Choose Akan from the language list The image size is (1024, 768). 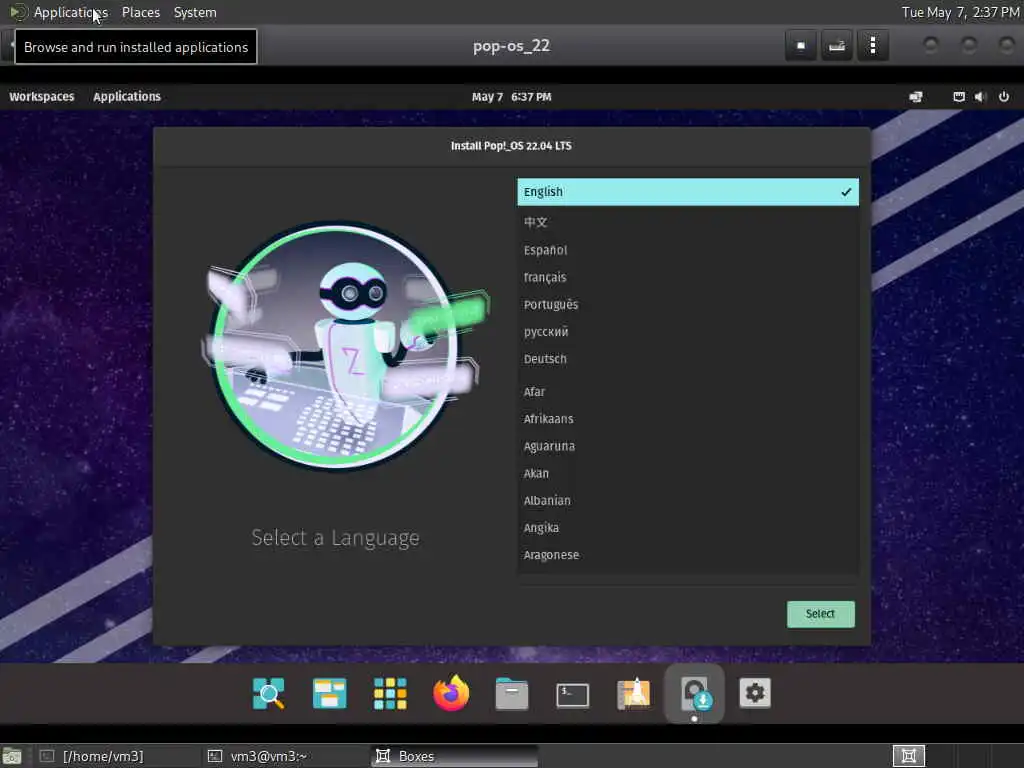pos(688,473)
